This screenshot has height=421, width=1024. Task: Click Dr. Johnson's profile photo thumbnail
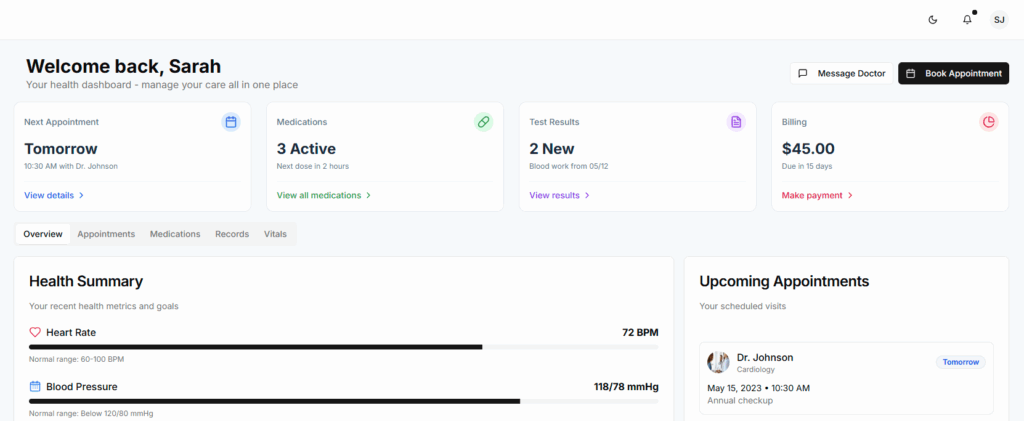tap(718, 362)
